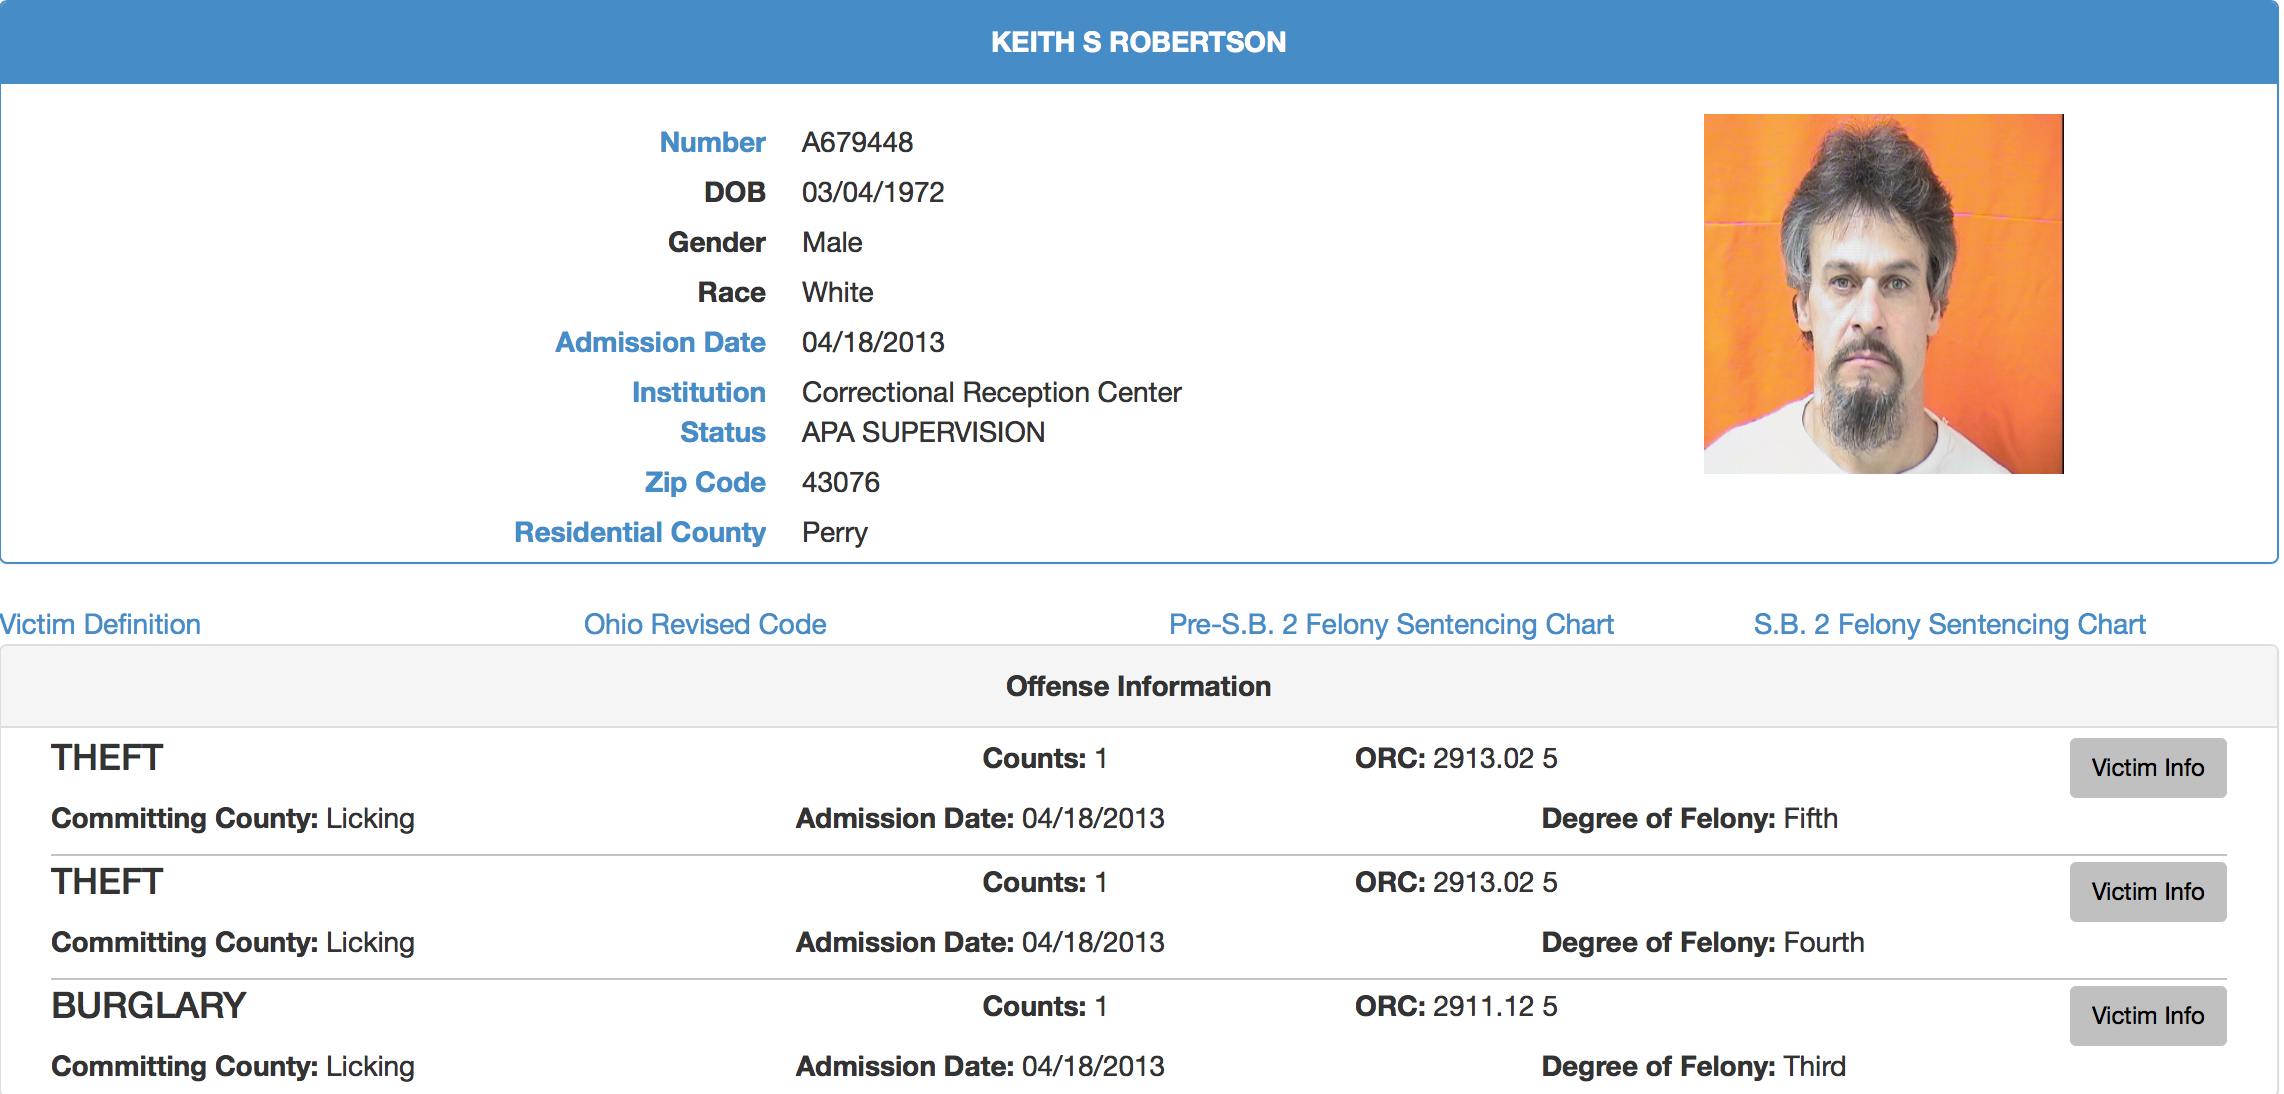Click Victim Info for fifth-degree theft

[2148, 768]
